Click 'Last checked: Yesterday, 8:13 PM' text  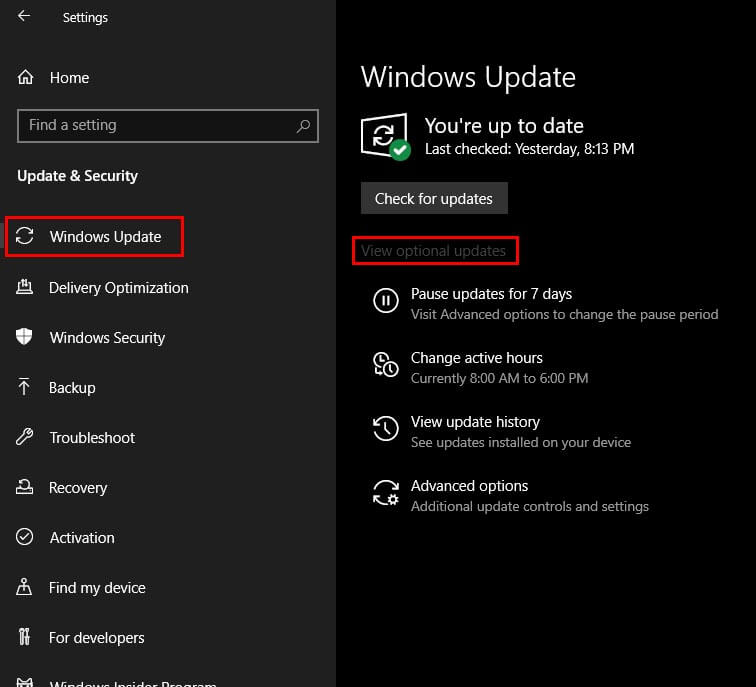(529, 149)
